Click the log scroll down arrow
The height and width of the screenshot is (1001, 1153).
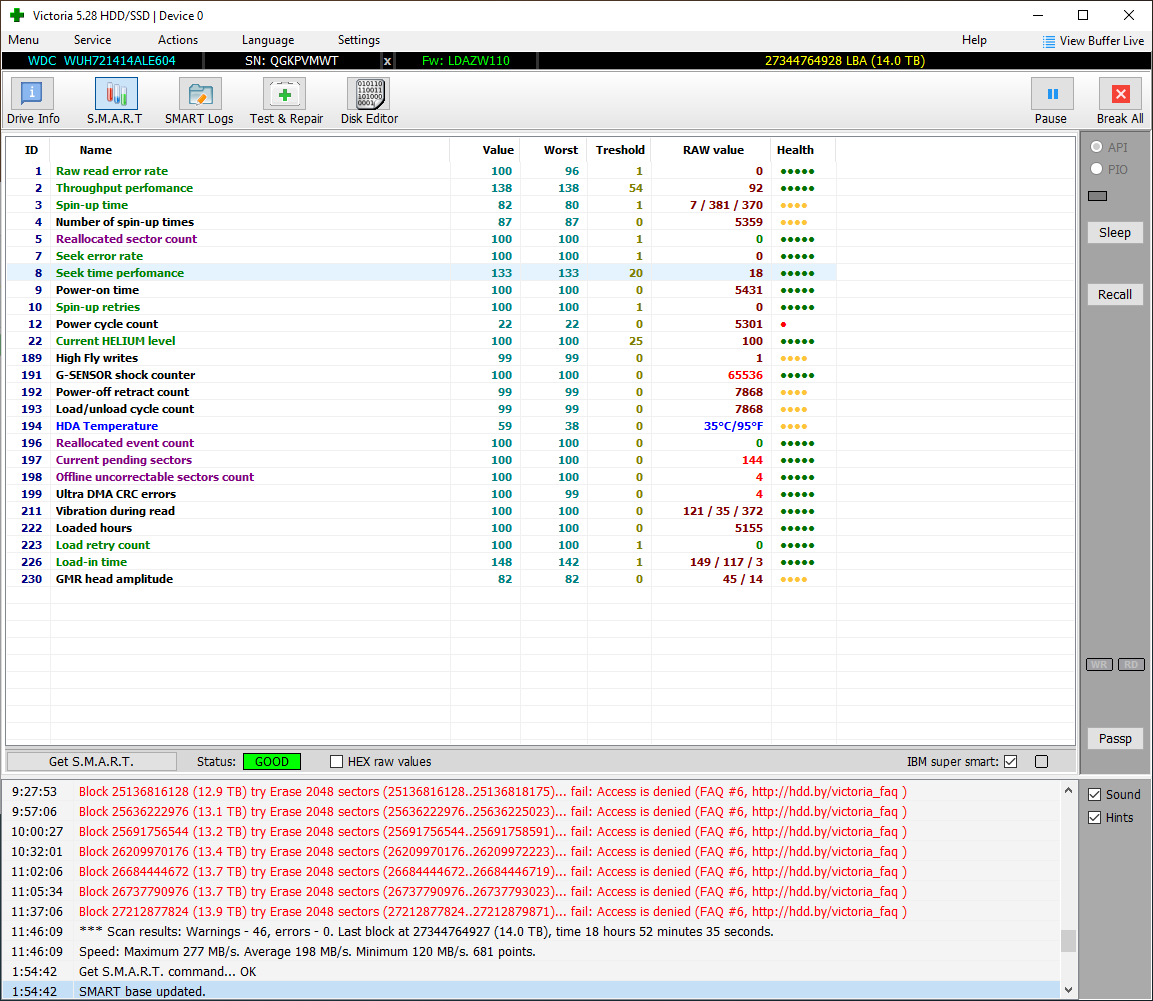pos(1068,990)
